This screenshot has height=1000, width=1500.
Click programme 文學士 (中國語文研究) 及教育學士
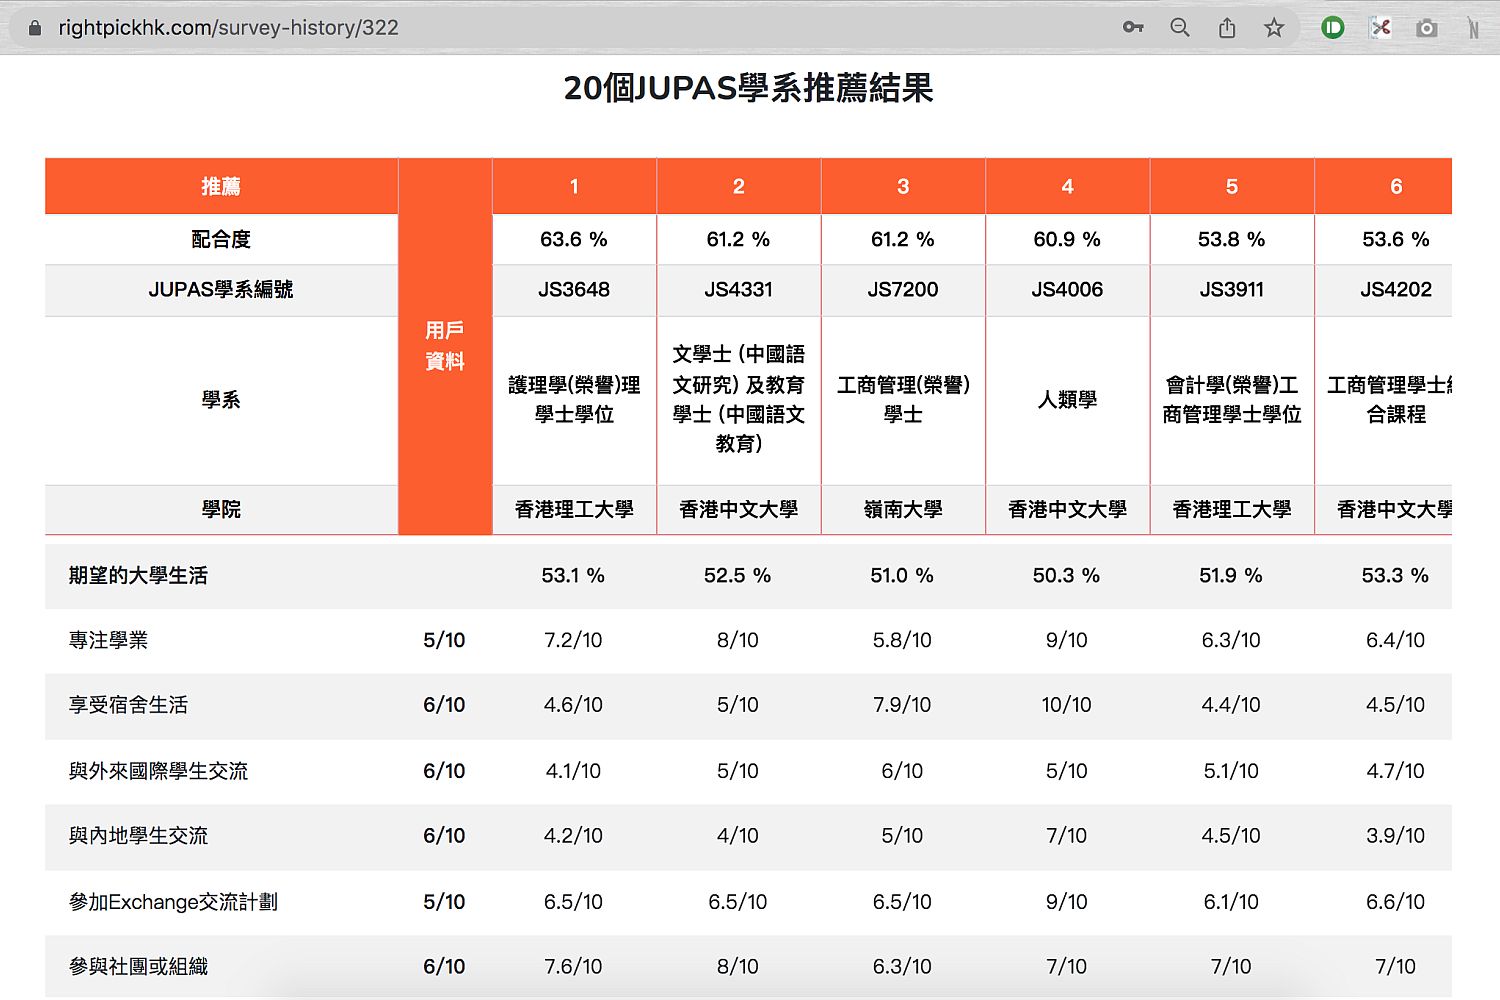pyautogui.click(x=739, y=399)
